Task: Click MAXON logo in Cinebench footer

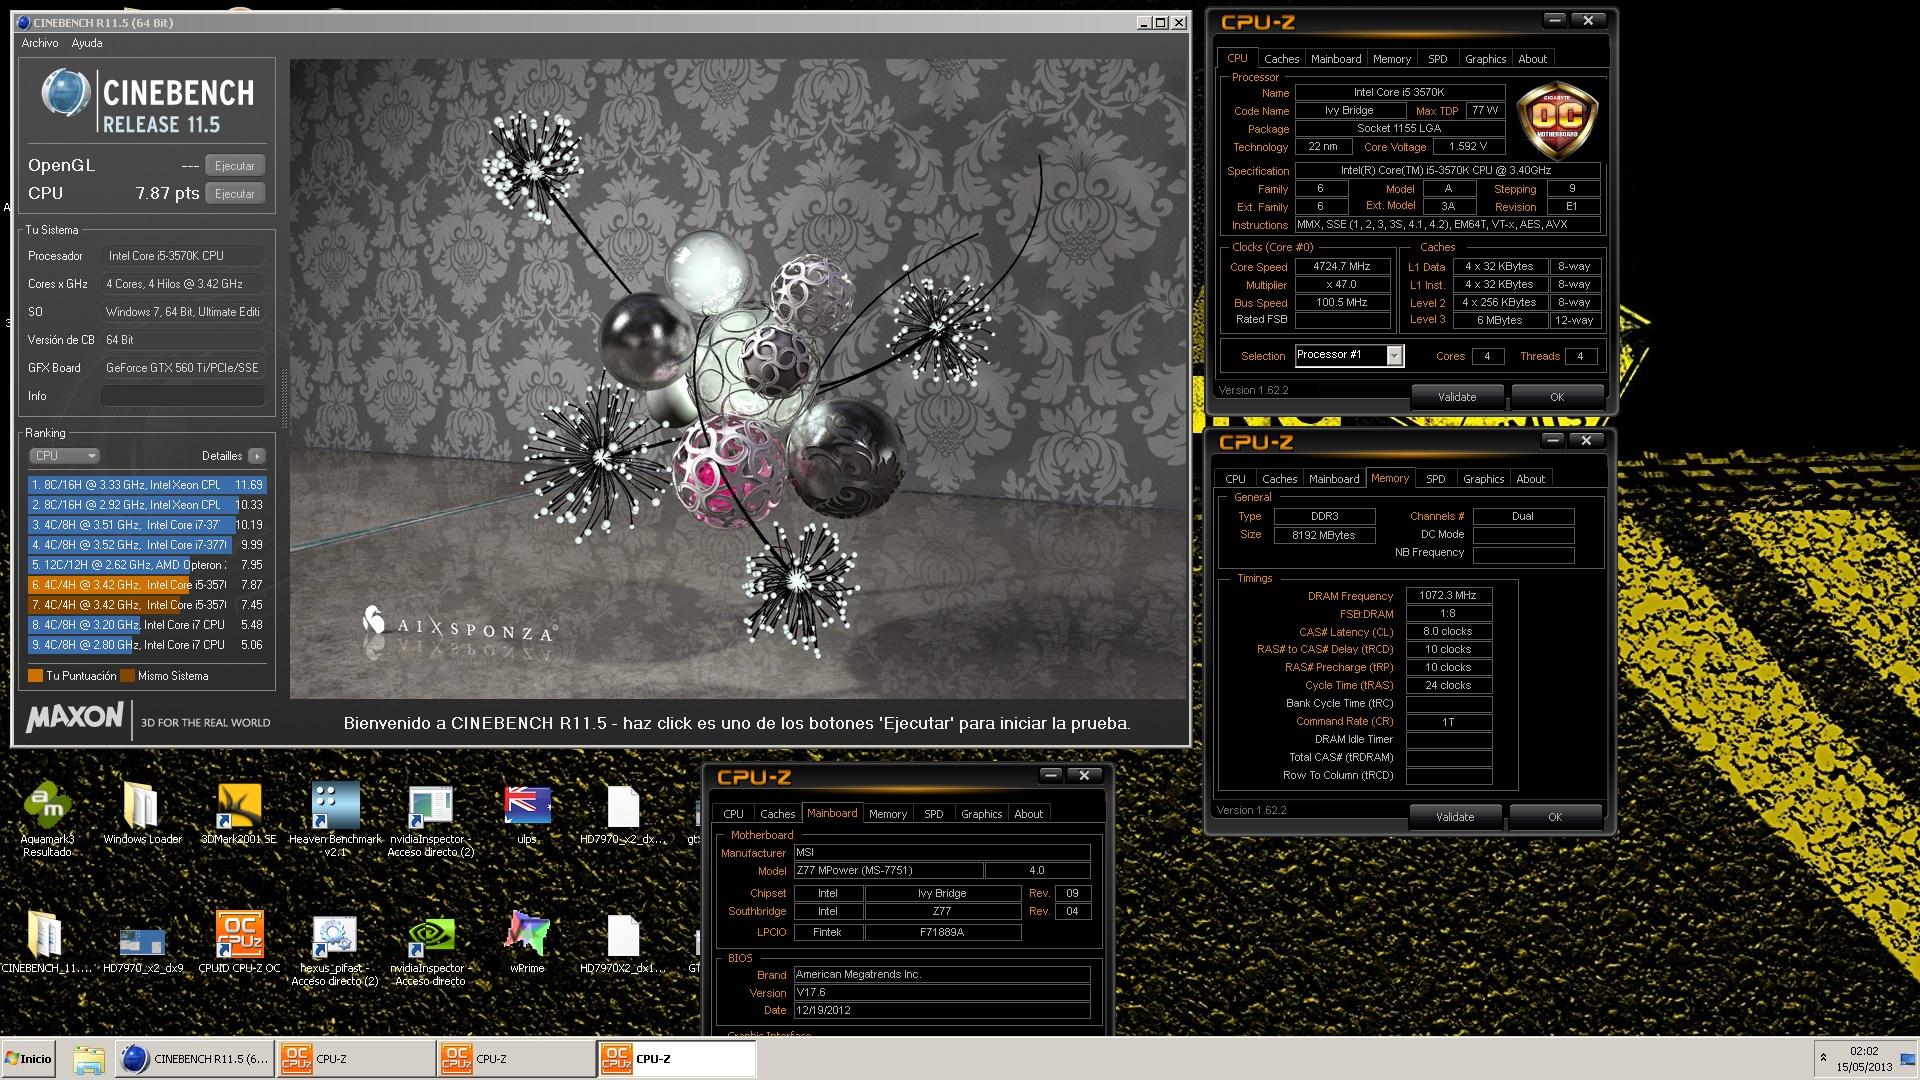Action: (74, 719)
